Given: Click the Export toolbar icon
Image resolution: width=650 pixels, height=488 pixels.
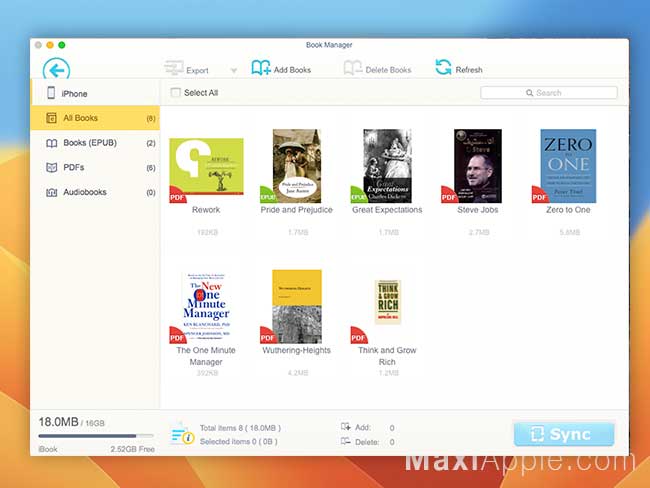Looking at the screenshot, I should tap(174, 68).
